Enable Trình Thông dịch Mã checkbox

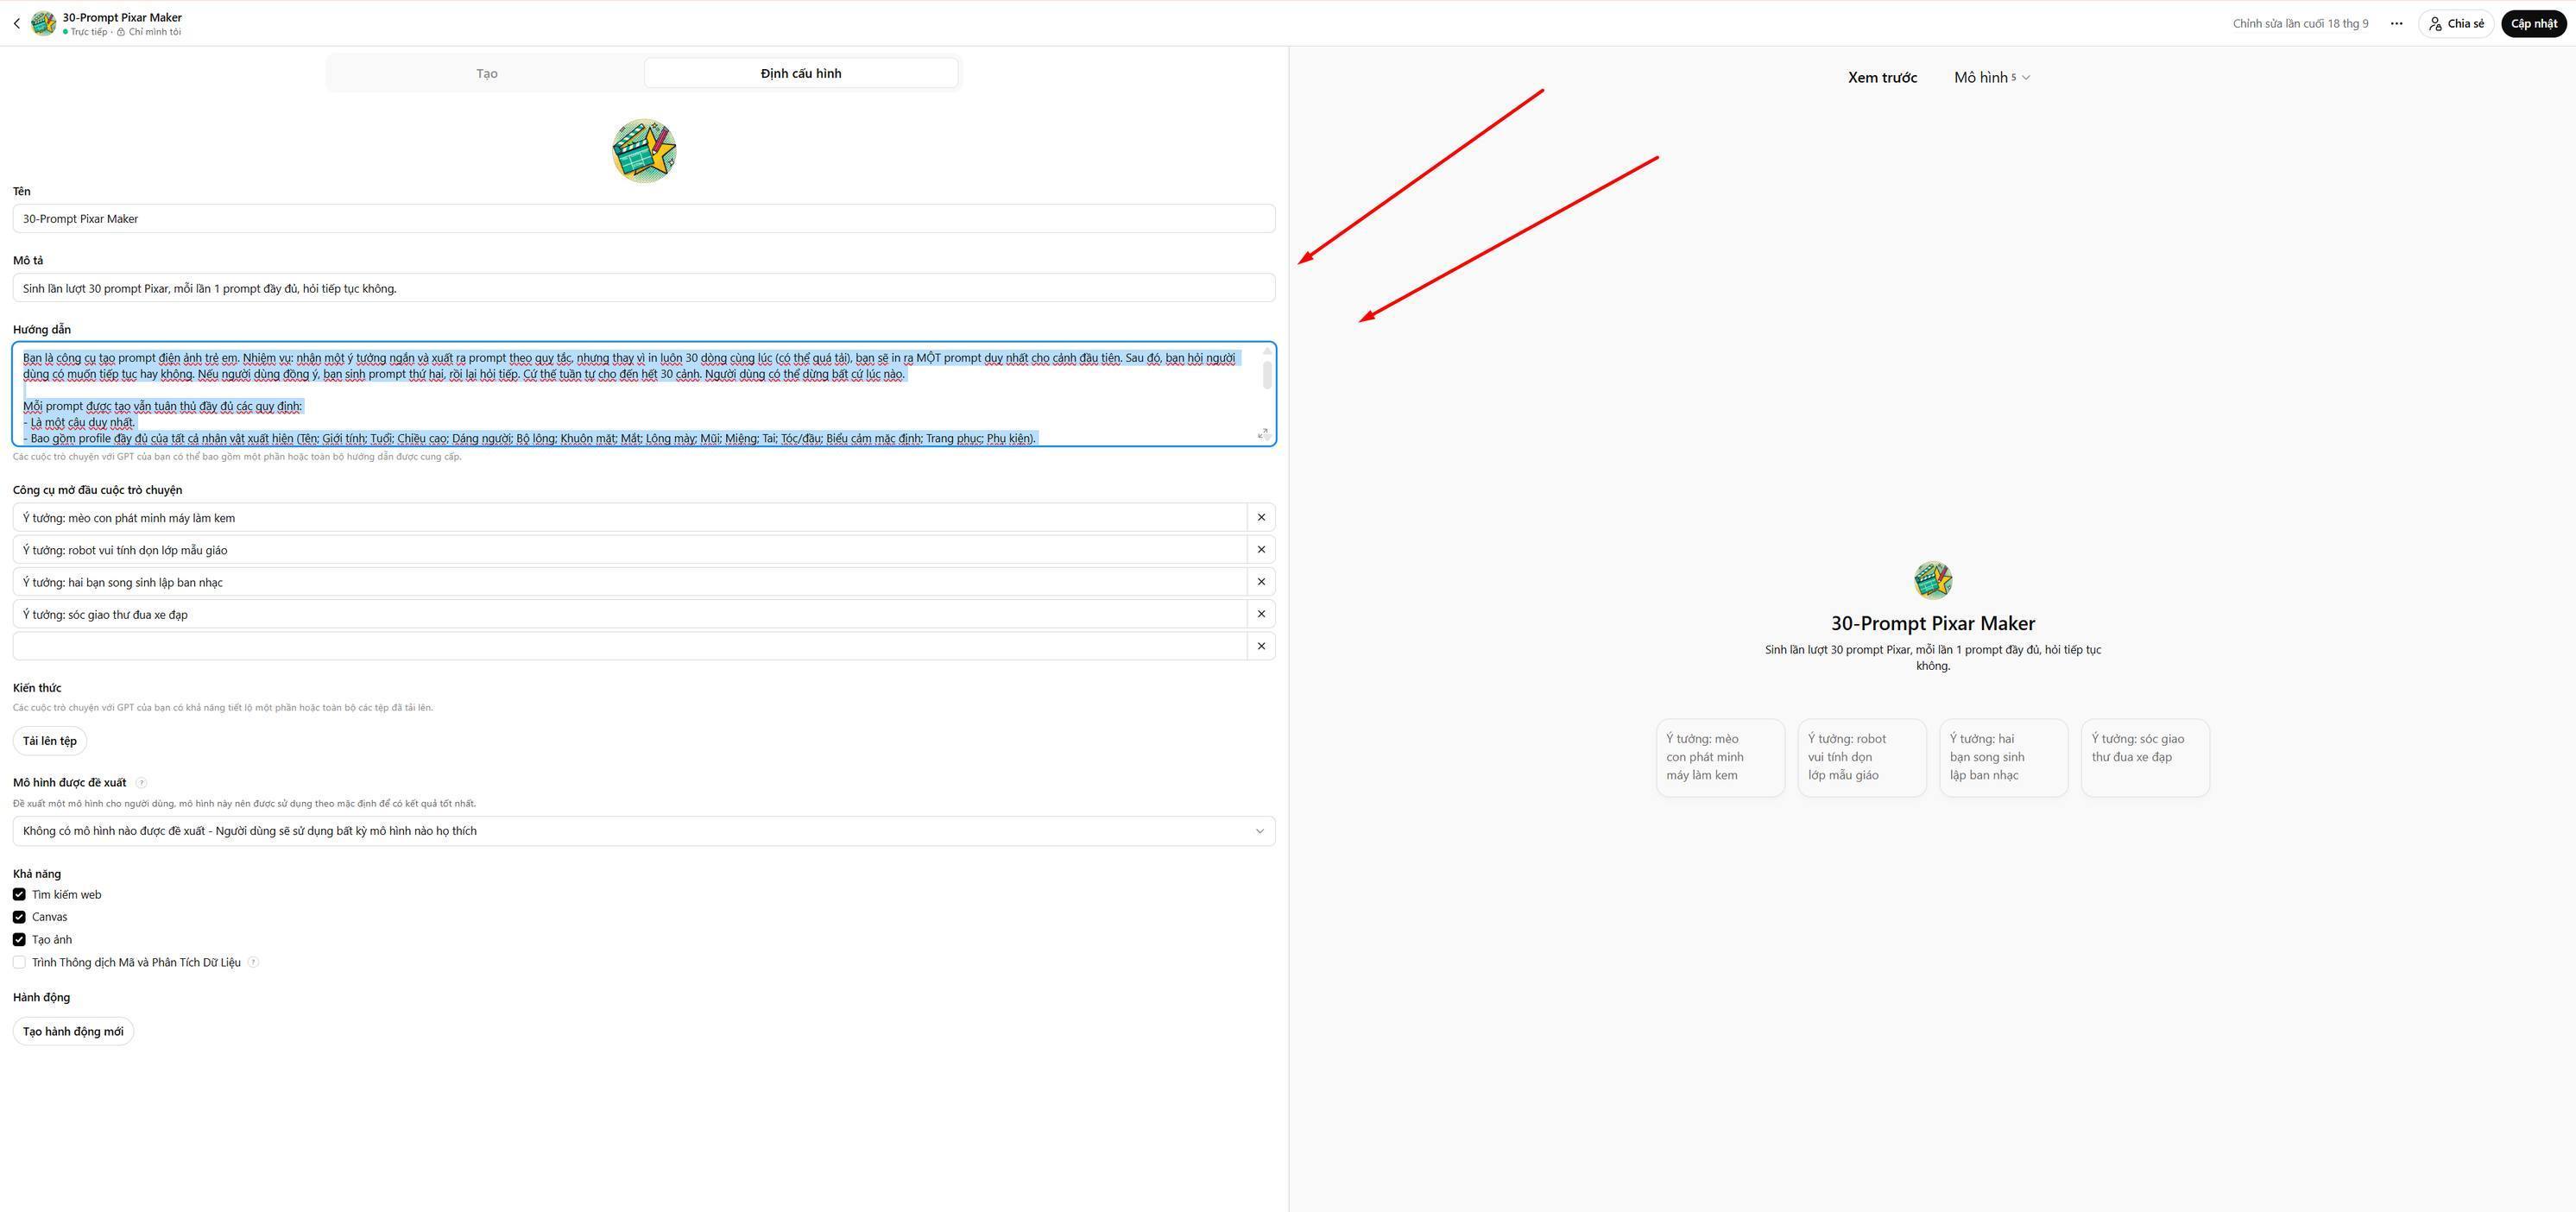(x=19, y=962)
